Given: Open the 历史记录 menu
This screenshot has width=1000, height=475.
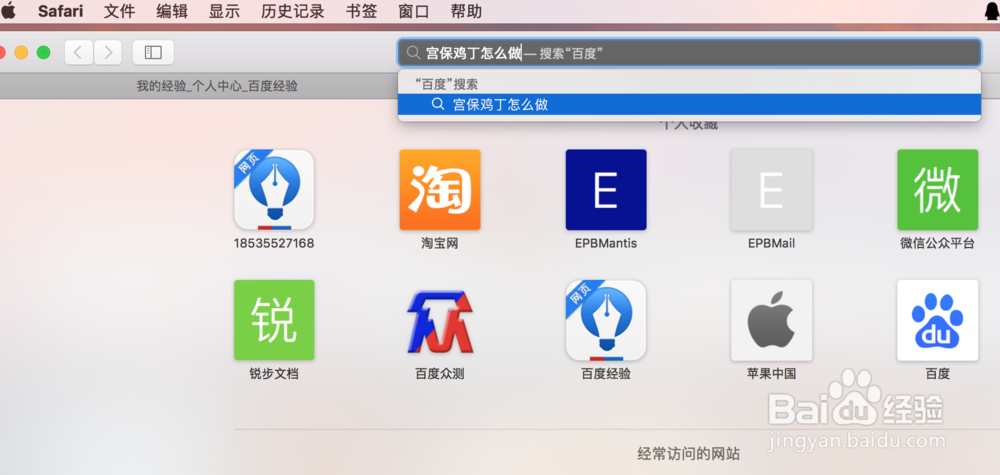Looking at the screenshot, I should (293, 11).
